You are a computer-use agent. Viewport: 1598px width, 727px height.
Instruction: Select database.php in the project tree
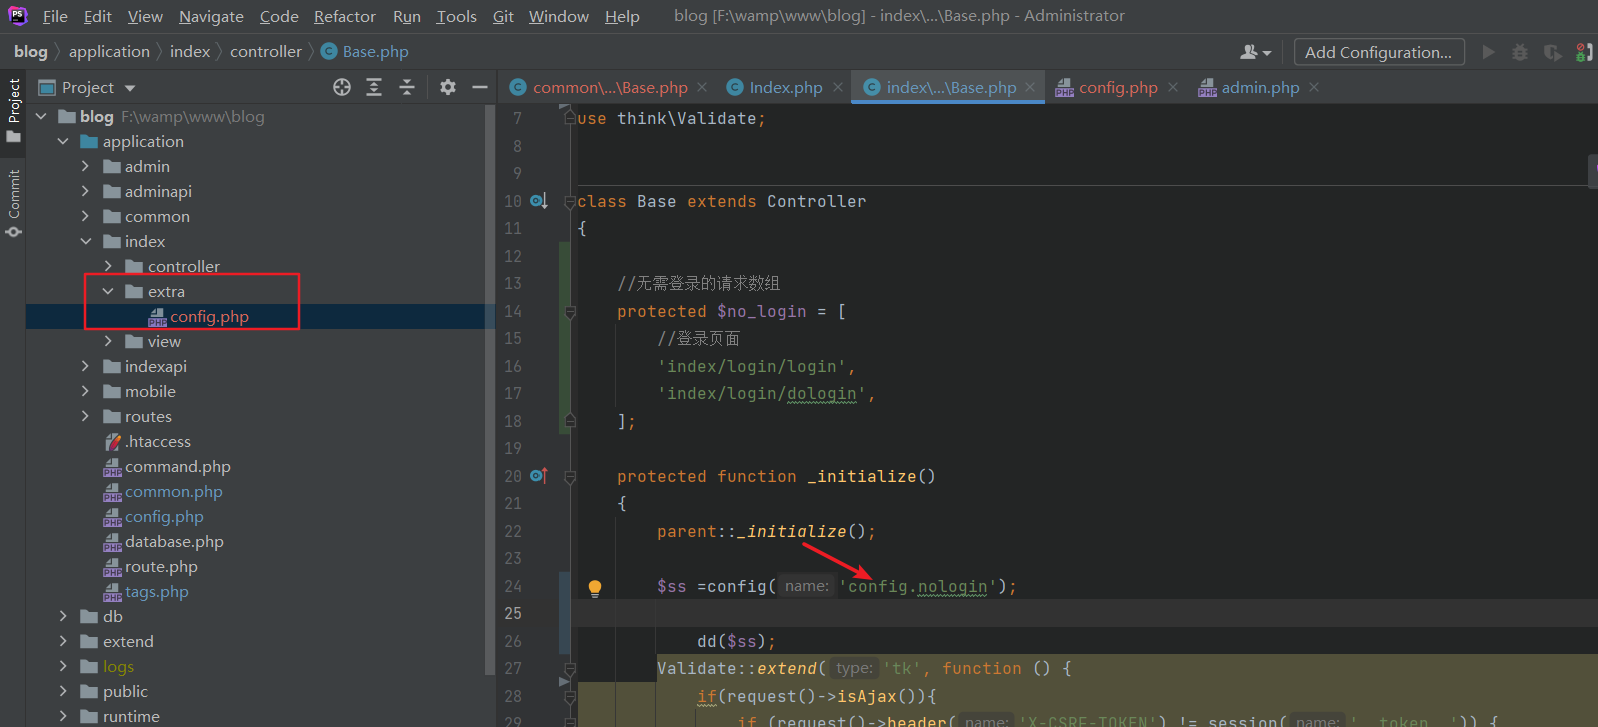tap(174, 542)
